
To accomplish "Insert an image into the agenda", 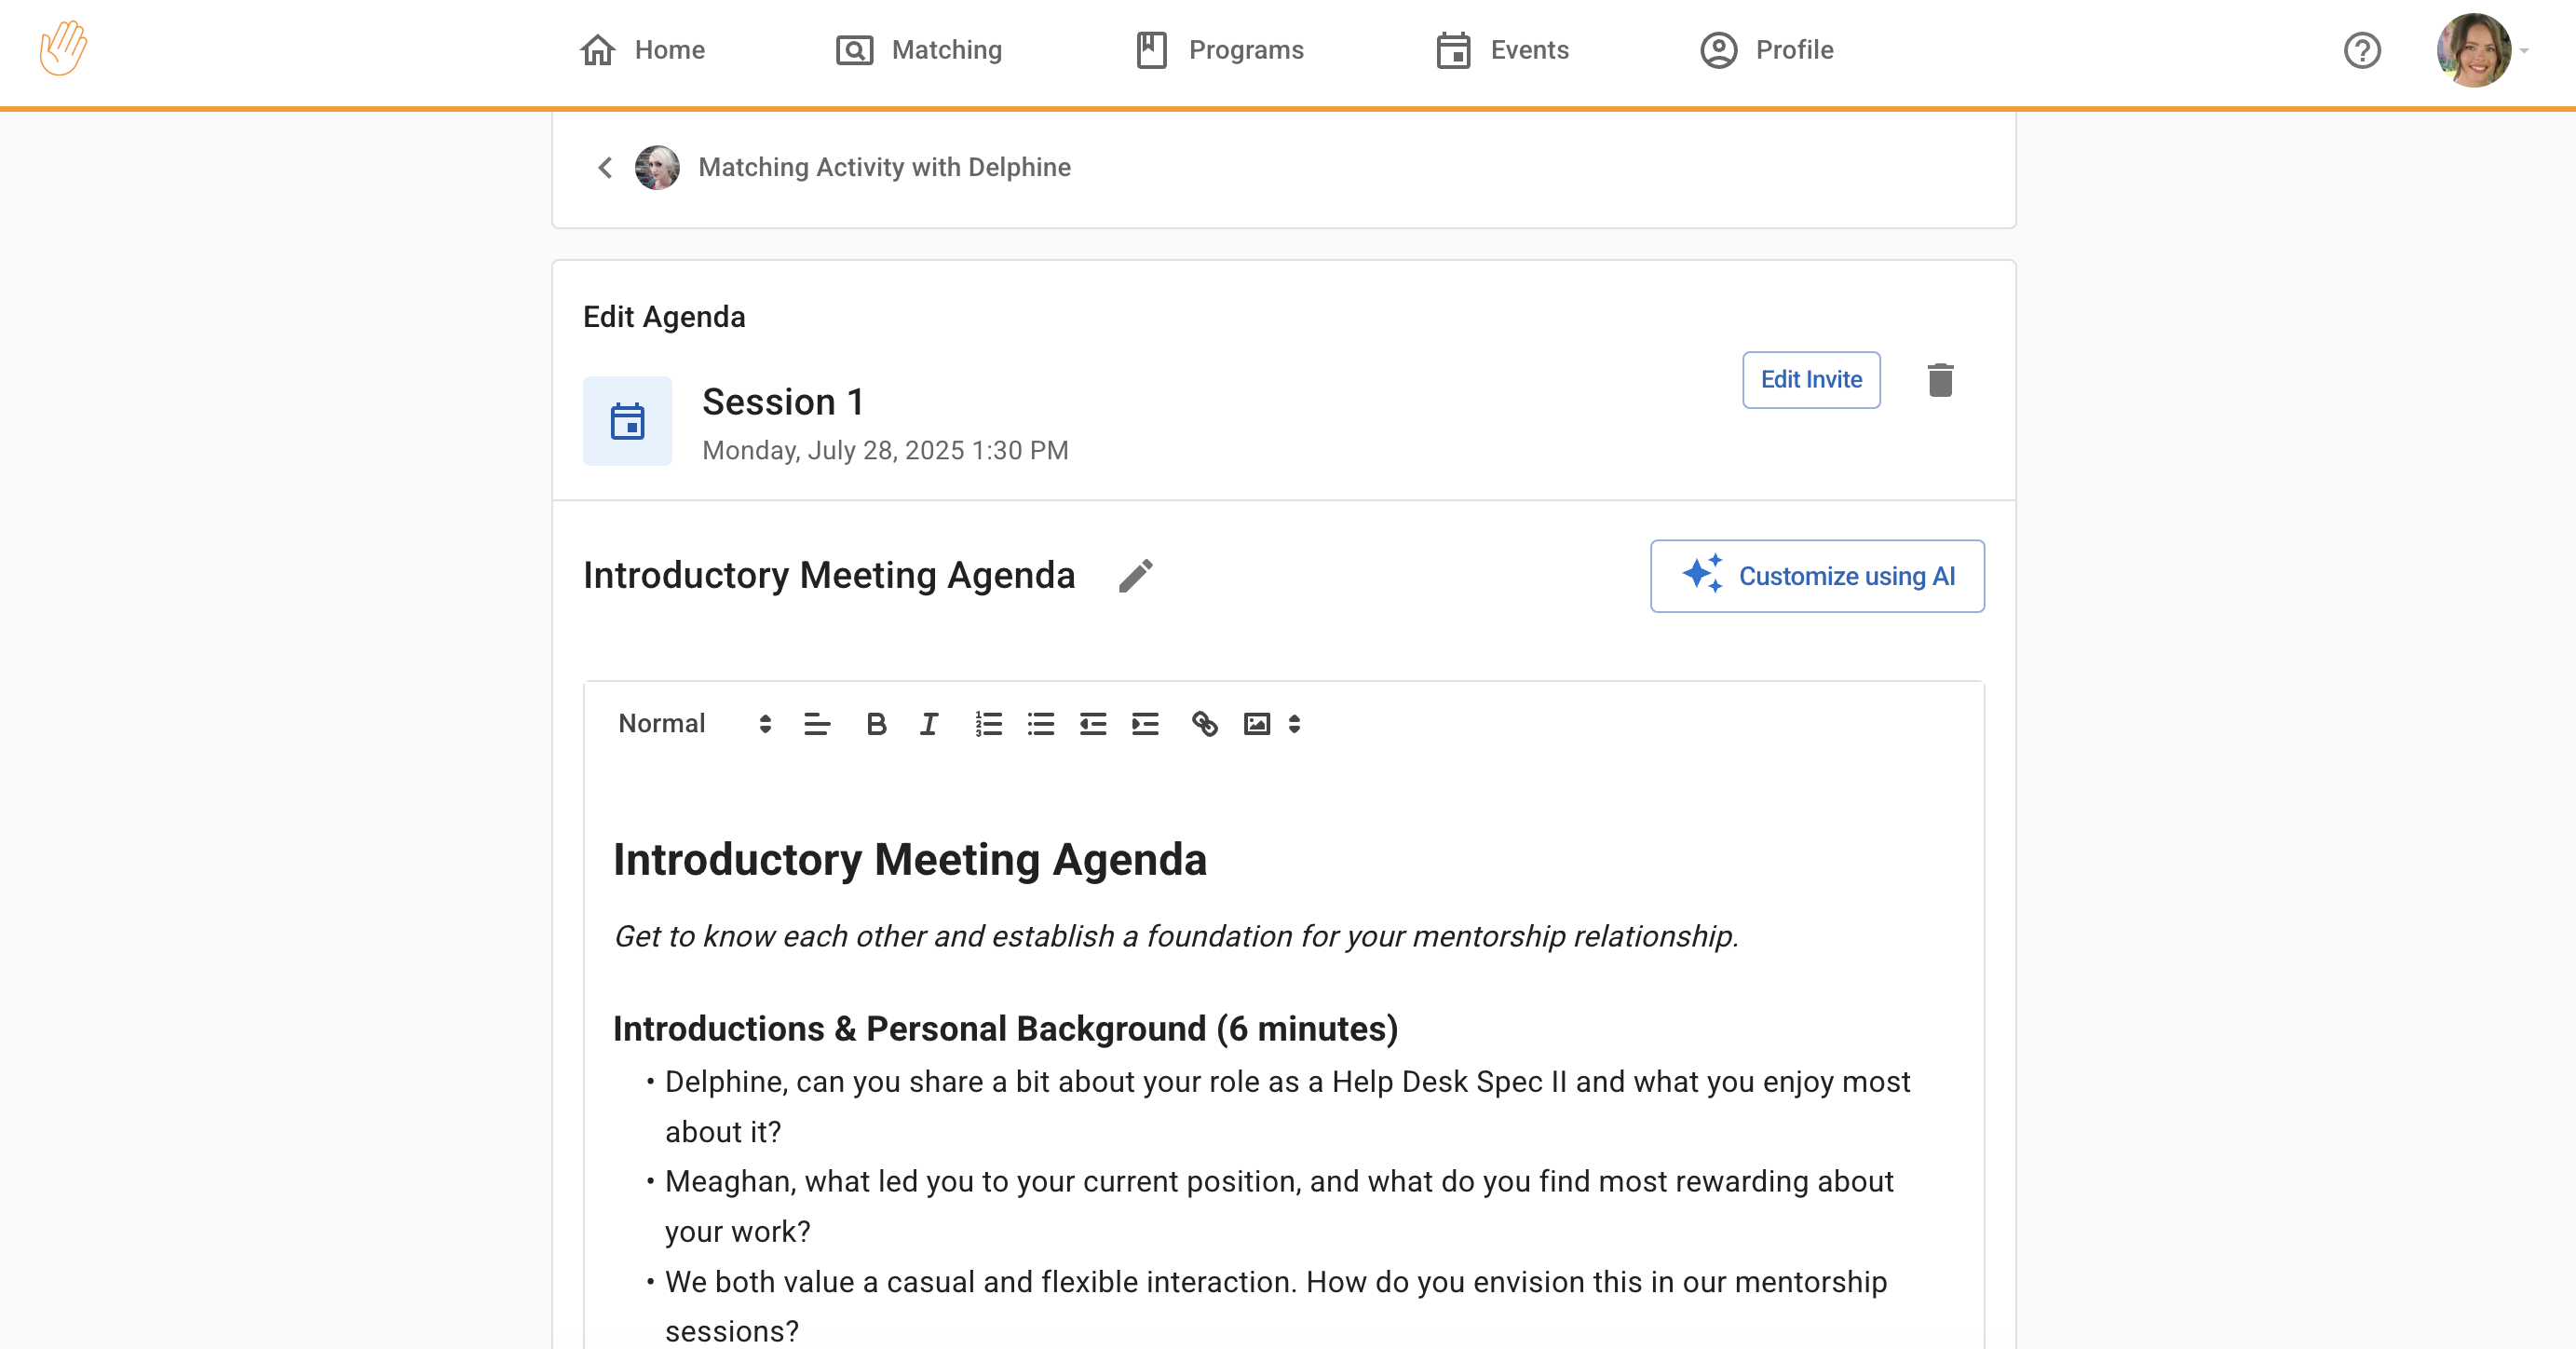I will tap(1256, 723).
